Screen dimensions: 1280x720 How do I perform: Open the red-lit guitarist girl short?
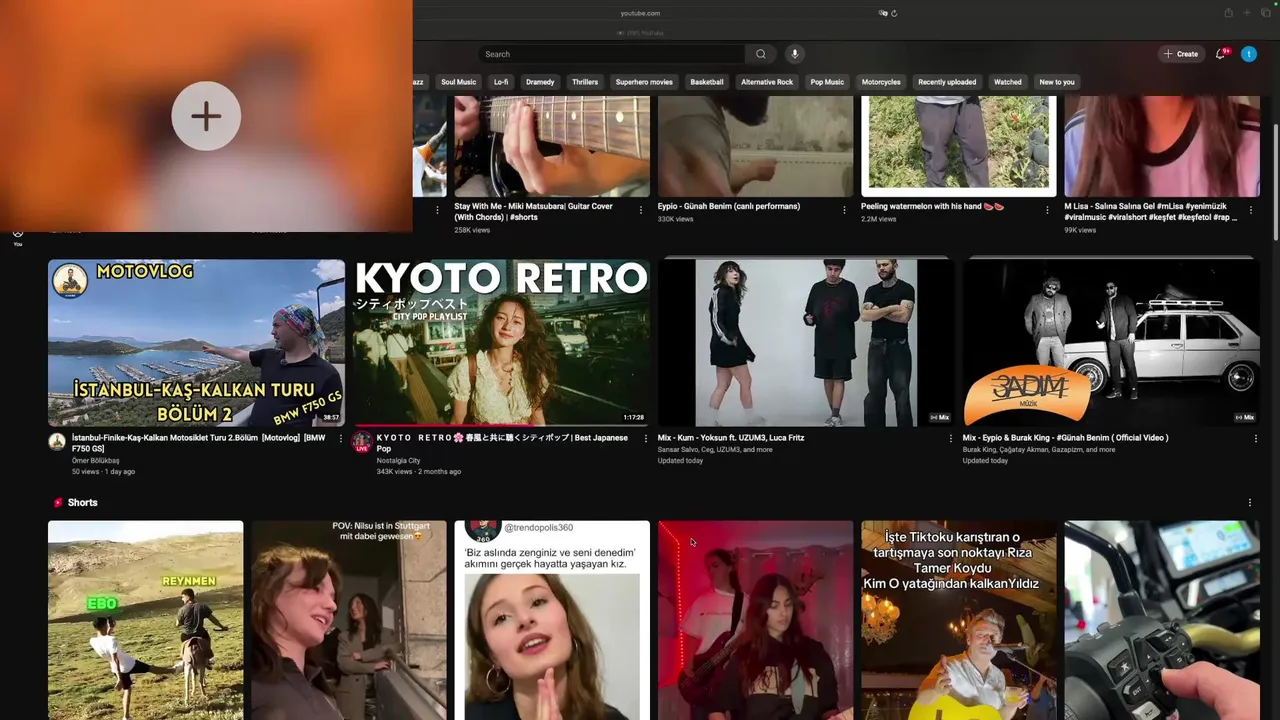[755, 620]
